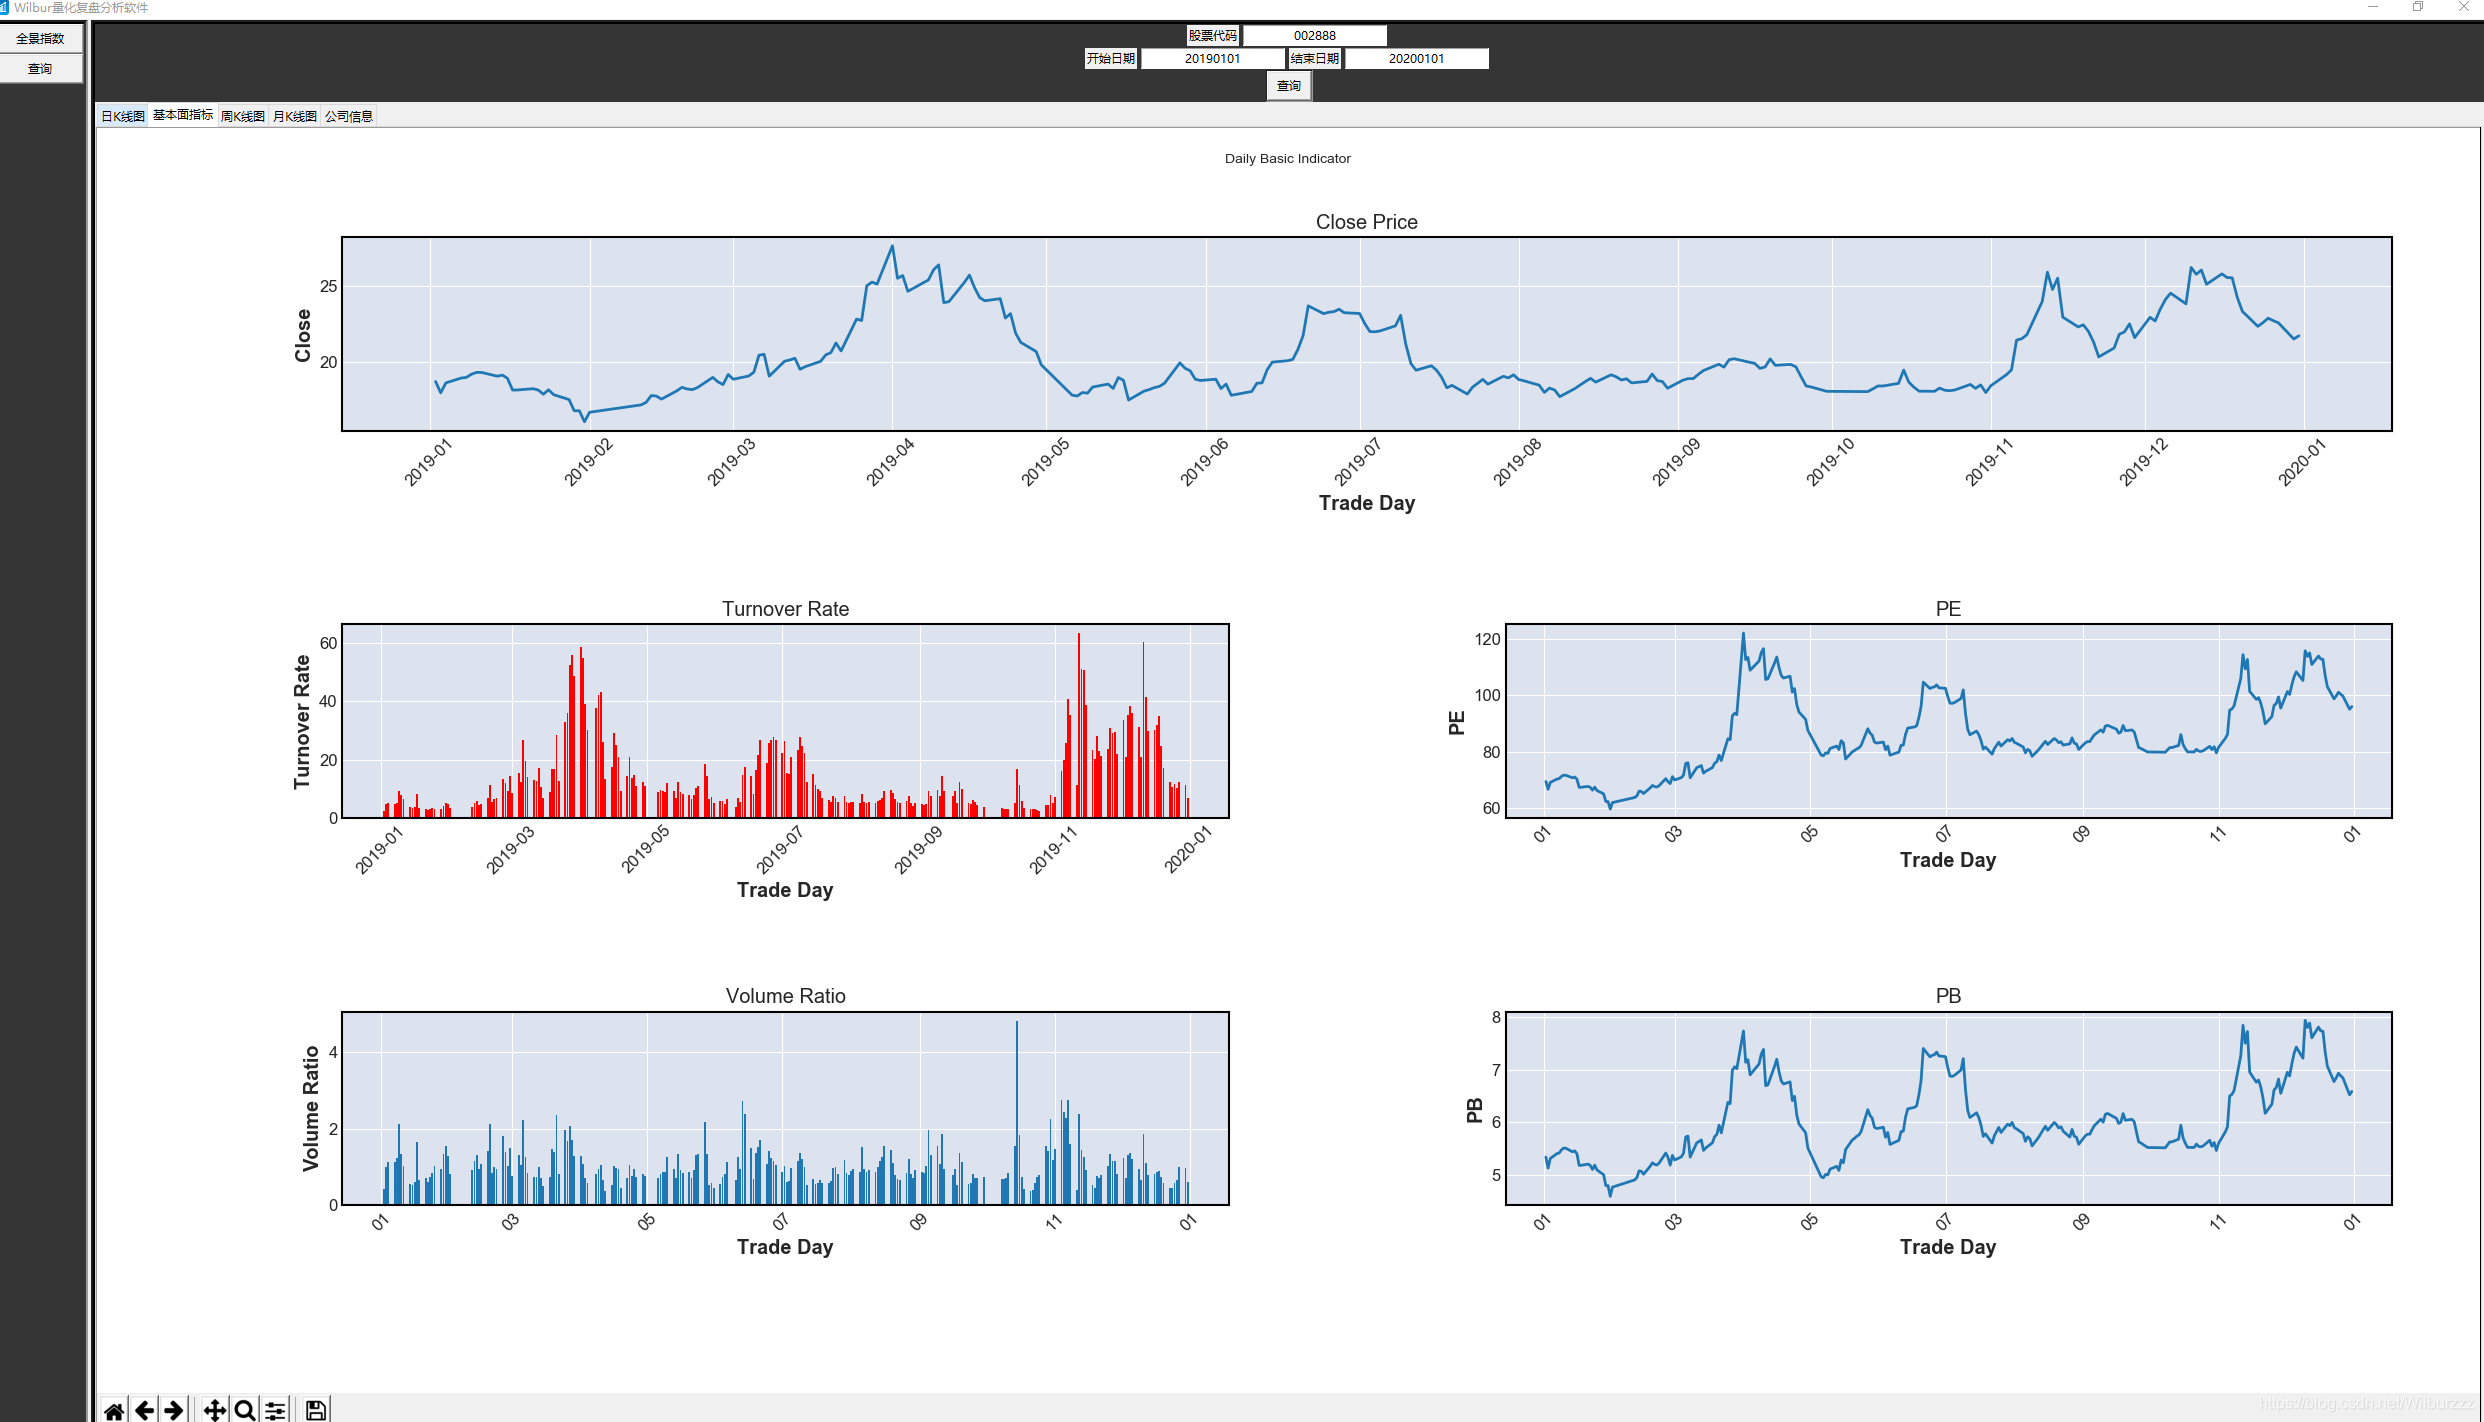The height and width of the screenshot is (1422, 2484).
Task: Go back to the previous plot view
Action: 144,1410
